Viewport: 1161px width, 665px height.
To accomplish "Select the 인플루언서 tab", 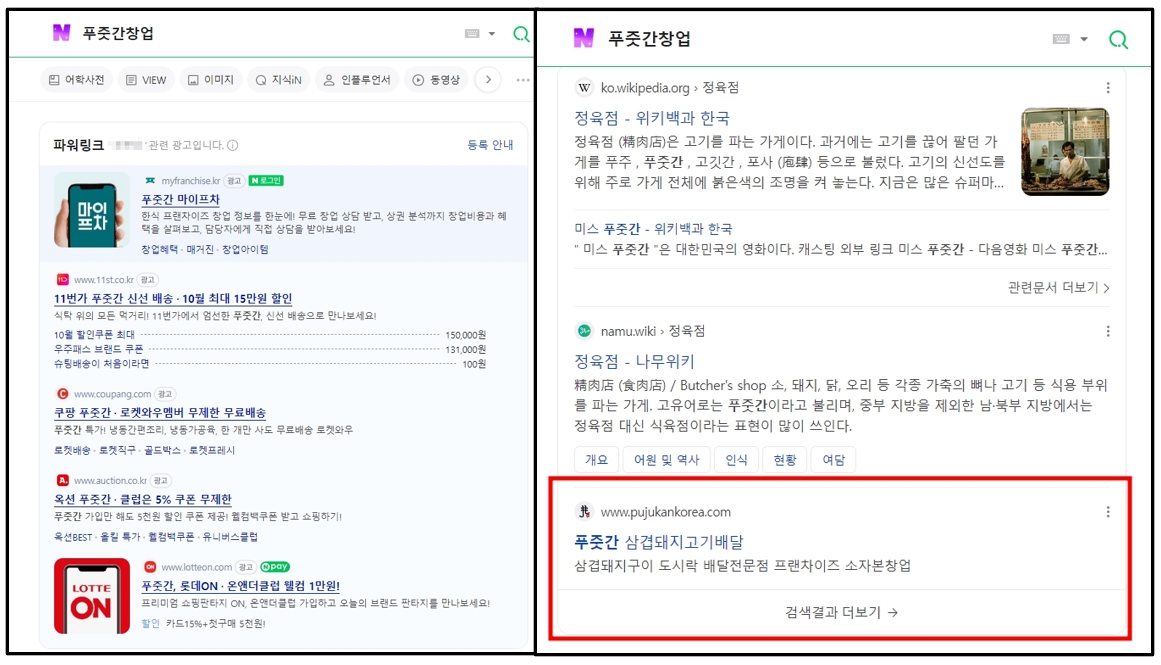I will click(x=357, y=80).
